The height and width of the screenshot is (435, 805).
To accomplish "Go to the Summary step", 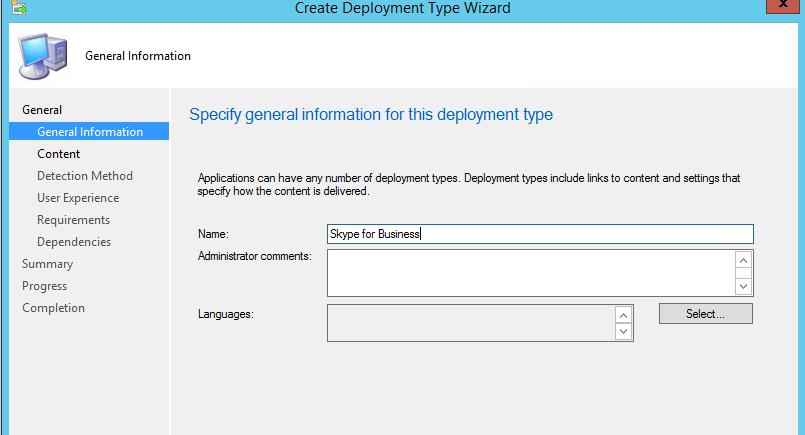I will 47,264.
